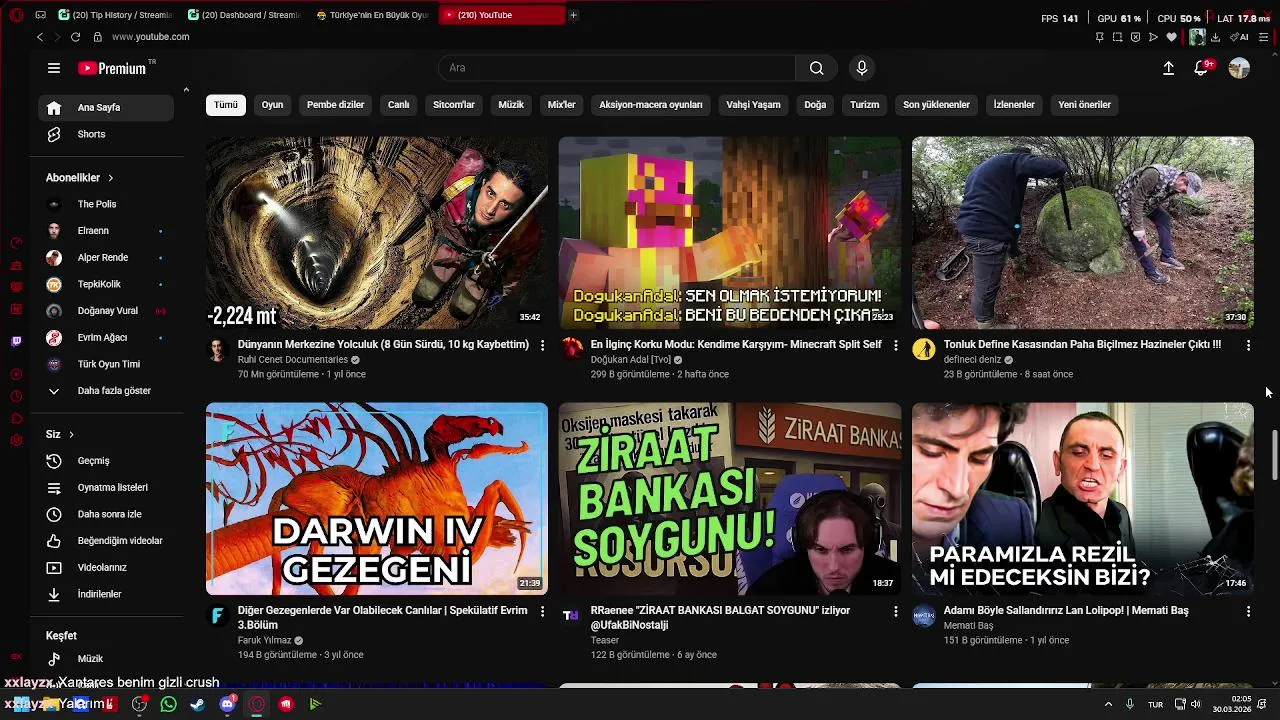Select the Tümü filter chip
The image size is (1280, 720).
226,105
